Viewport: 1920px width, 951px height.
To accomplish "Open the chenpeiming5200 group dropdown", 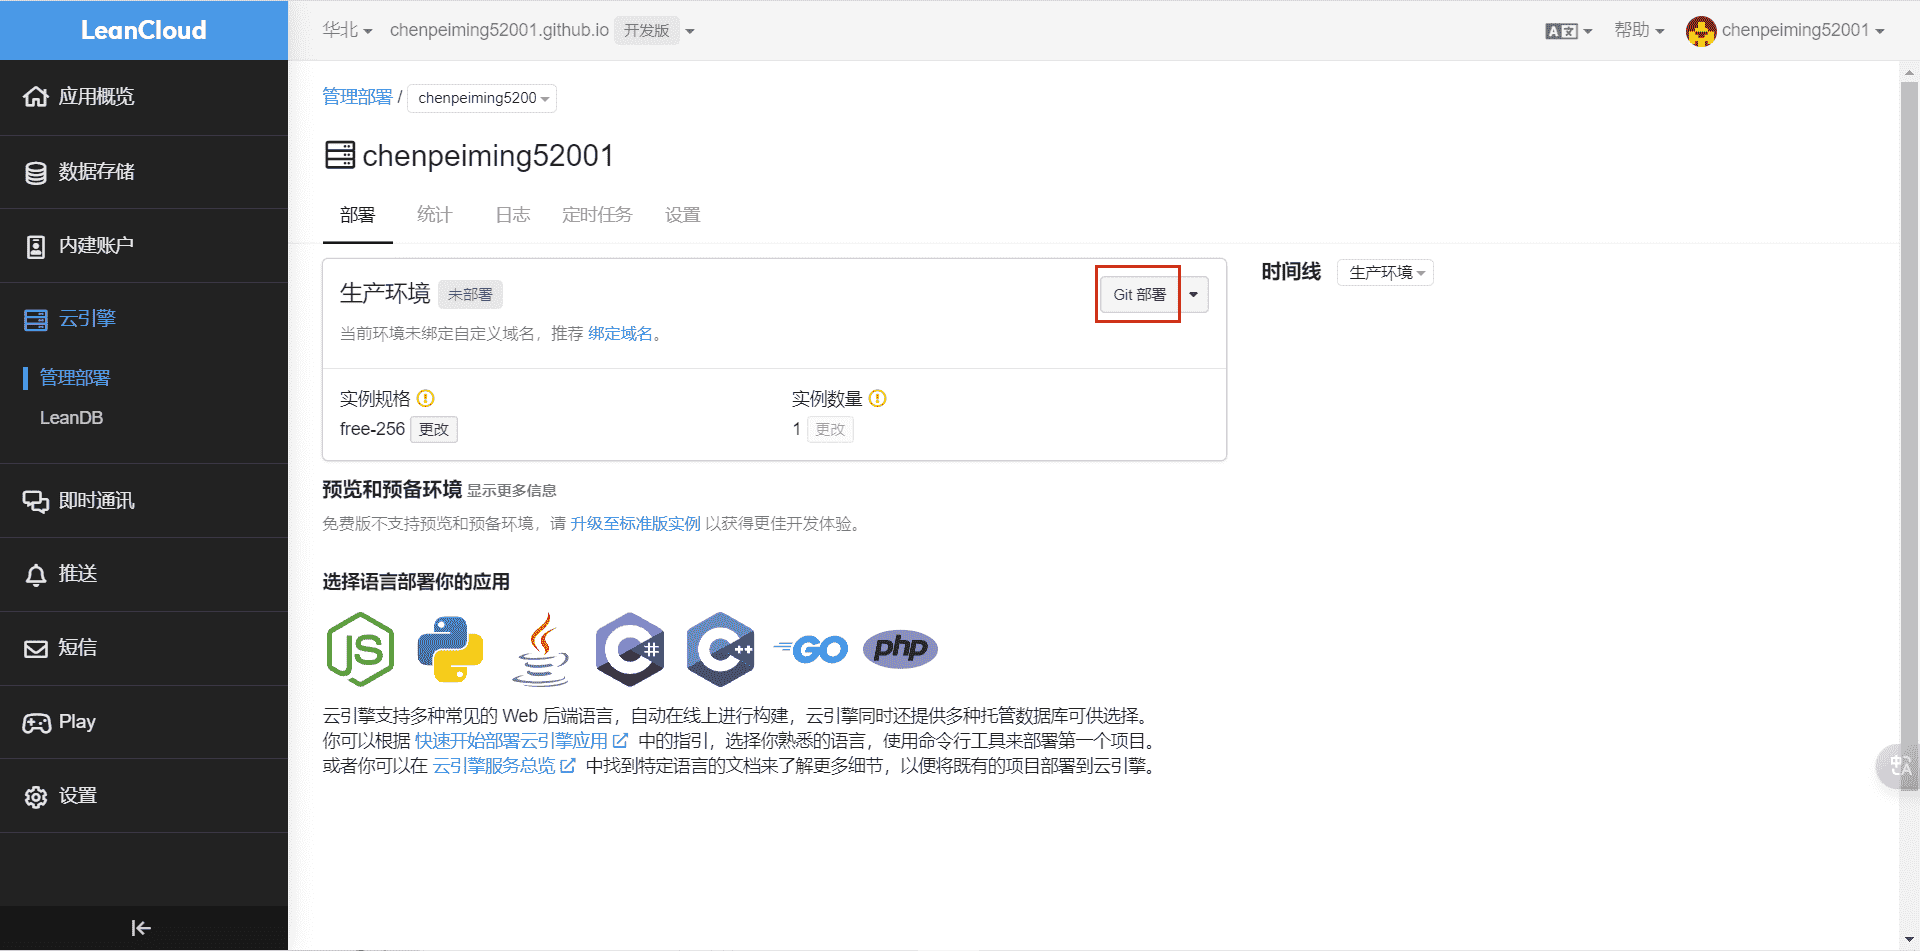I will pos(482,98).
